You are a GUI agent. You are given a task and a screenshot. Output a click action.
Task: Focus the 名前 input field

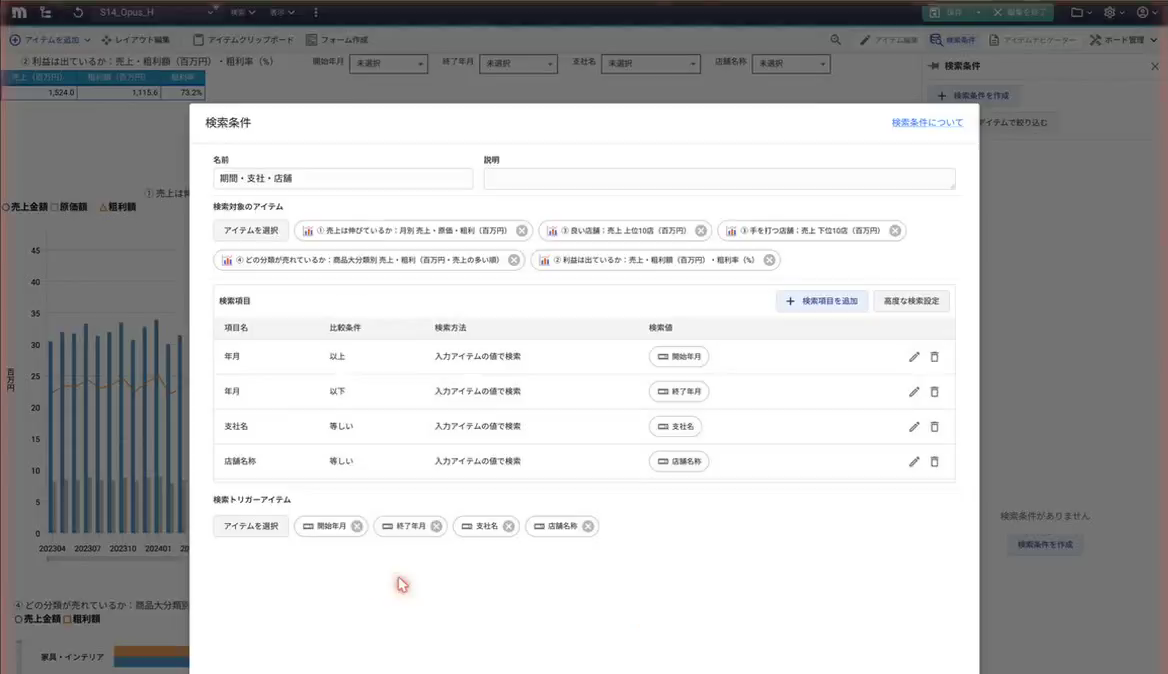pos(343,179)
